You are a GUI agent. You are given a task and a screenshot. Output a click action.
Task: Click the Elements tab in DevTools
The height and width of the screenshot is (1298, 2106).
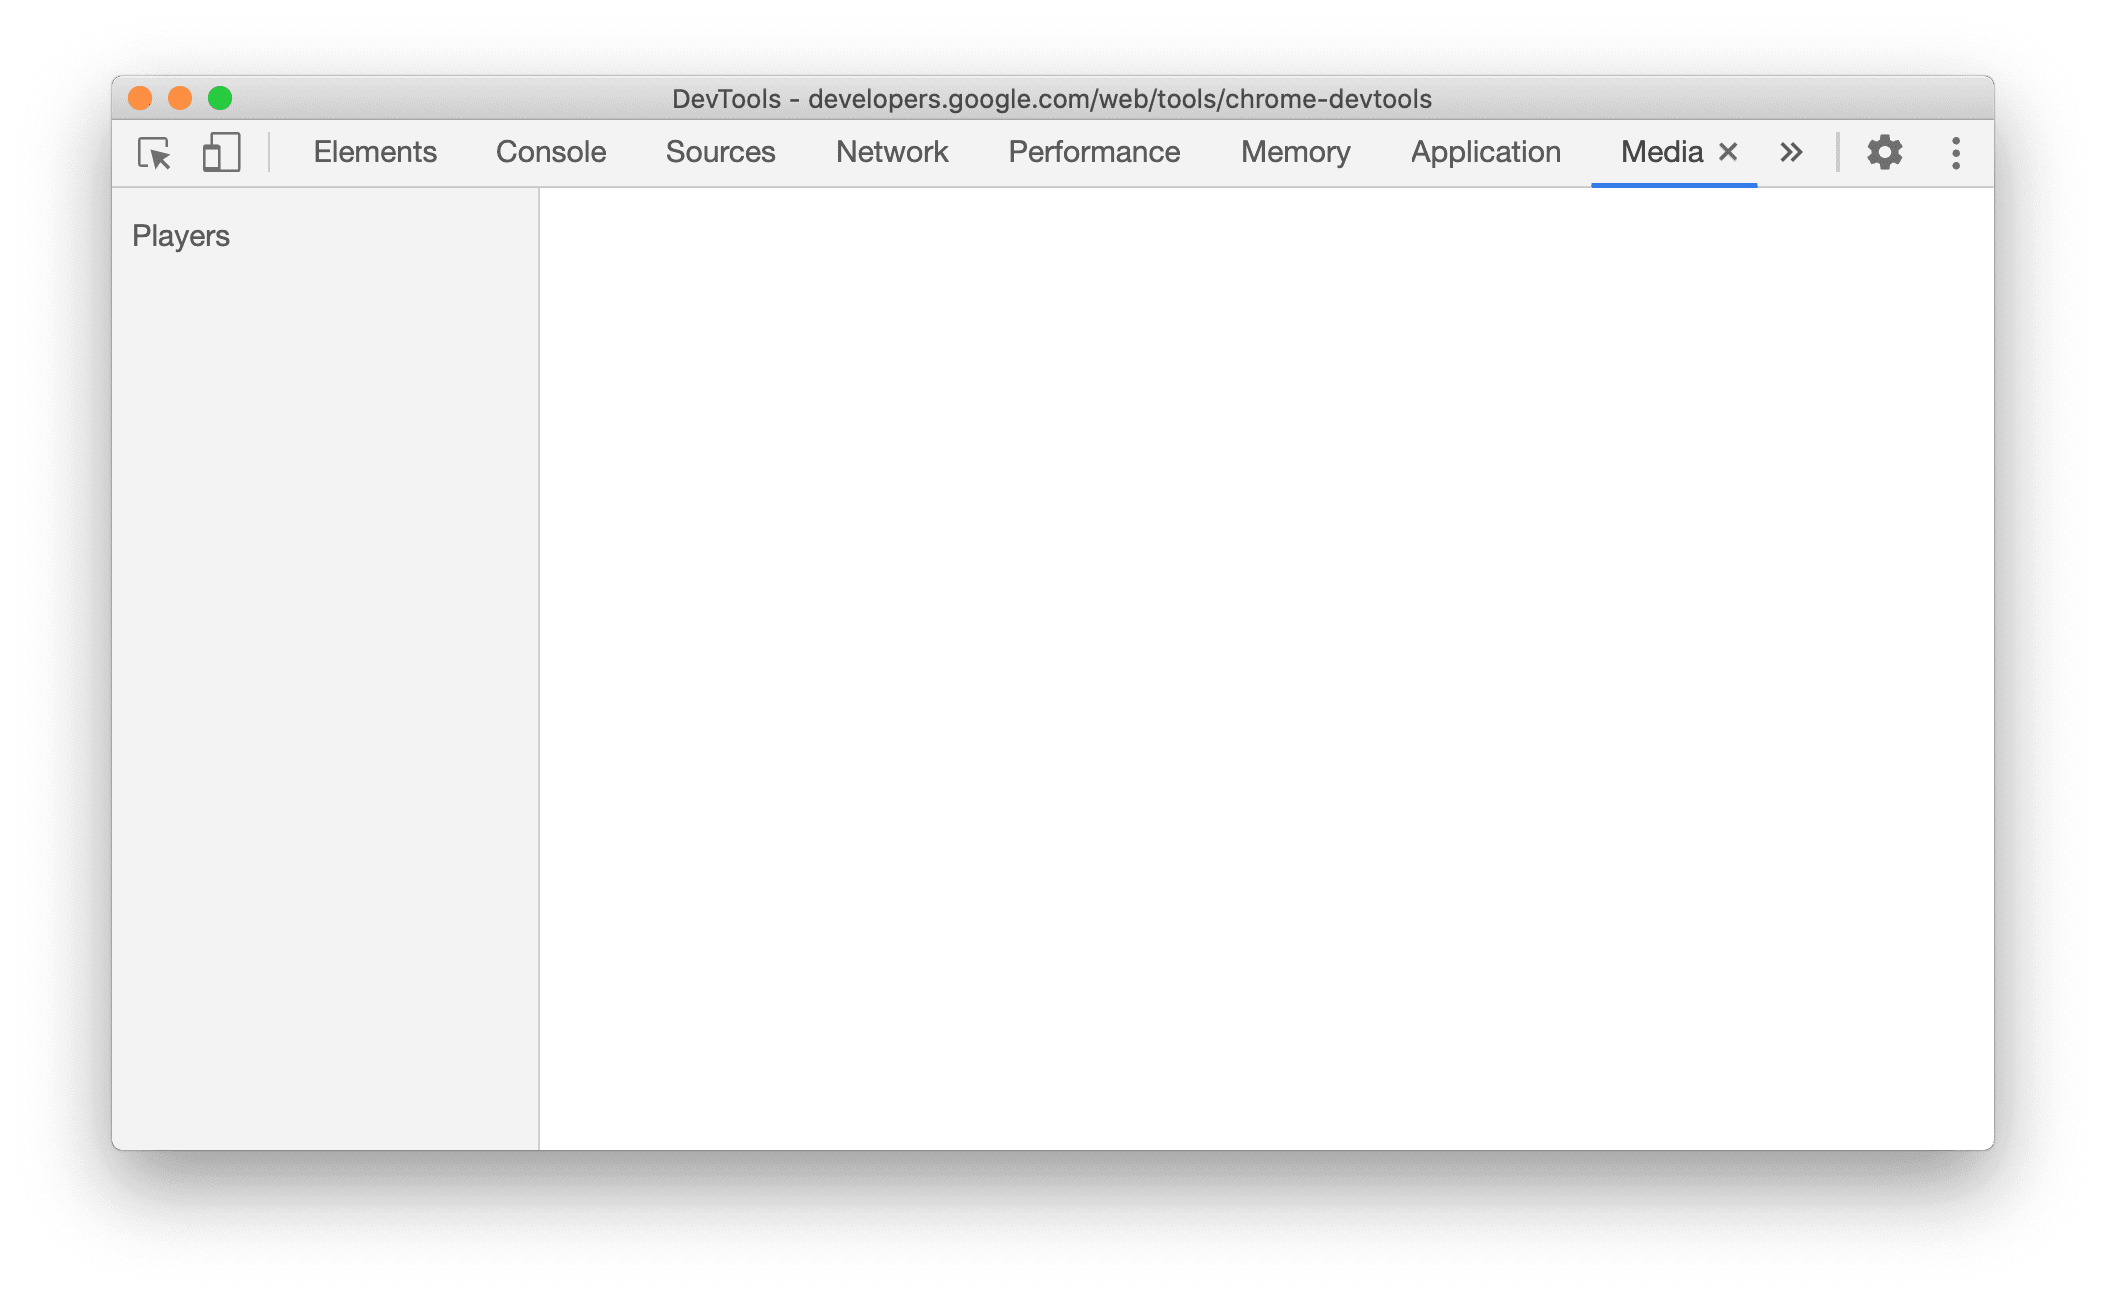[x=375, y=150]
